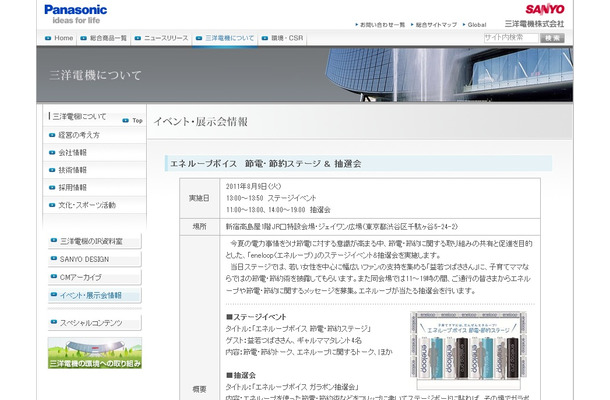This screenshot has height=400, width=610.
Task: Click the Panasonic ideas for life logo
Action: pos(75,14)
